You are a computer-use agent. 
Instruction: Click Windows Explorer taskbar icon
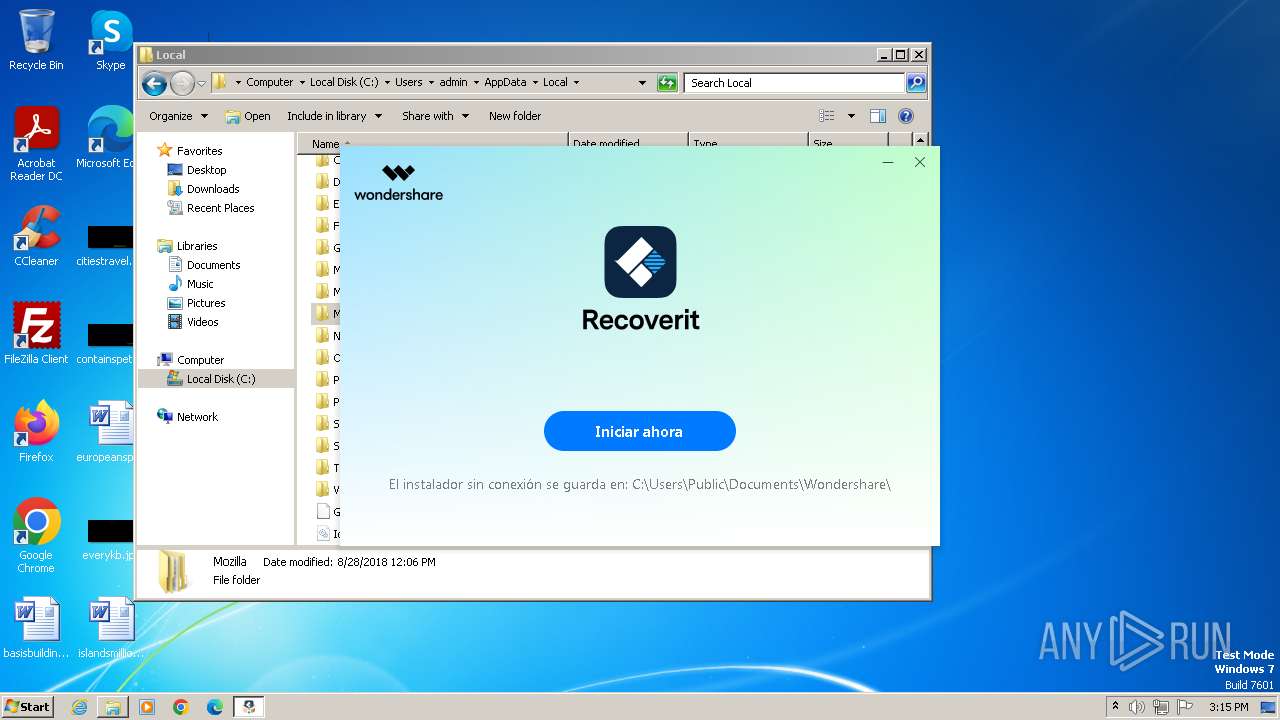[113, 707]
